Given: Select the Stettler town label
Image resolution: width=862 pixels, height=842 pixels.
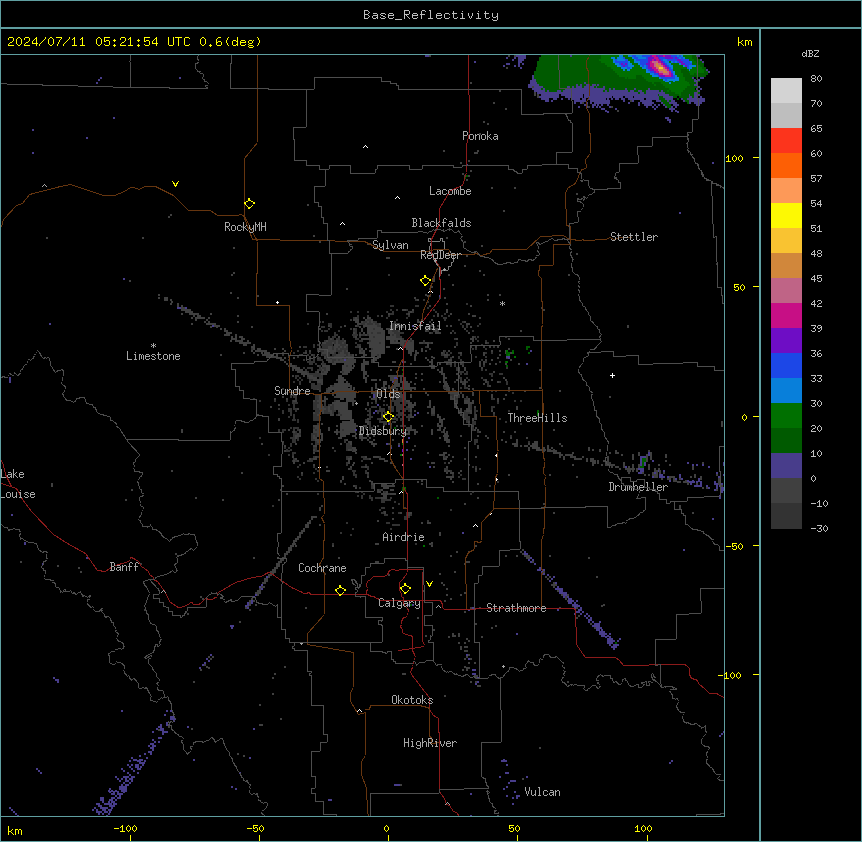Looking at the screenshot, I should coord(634,237).
